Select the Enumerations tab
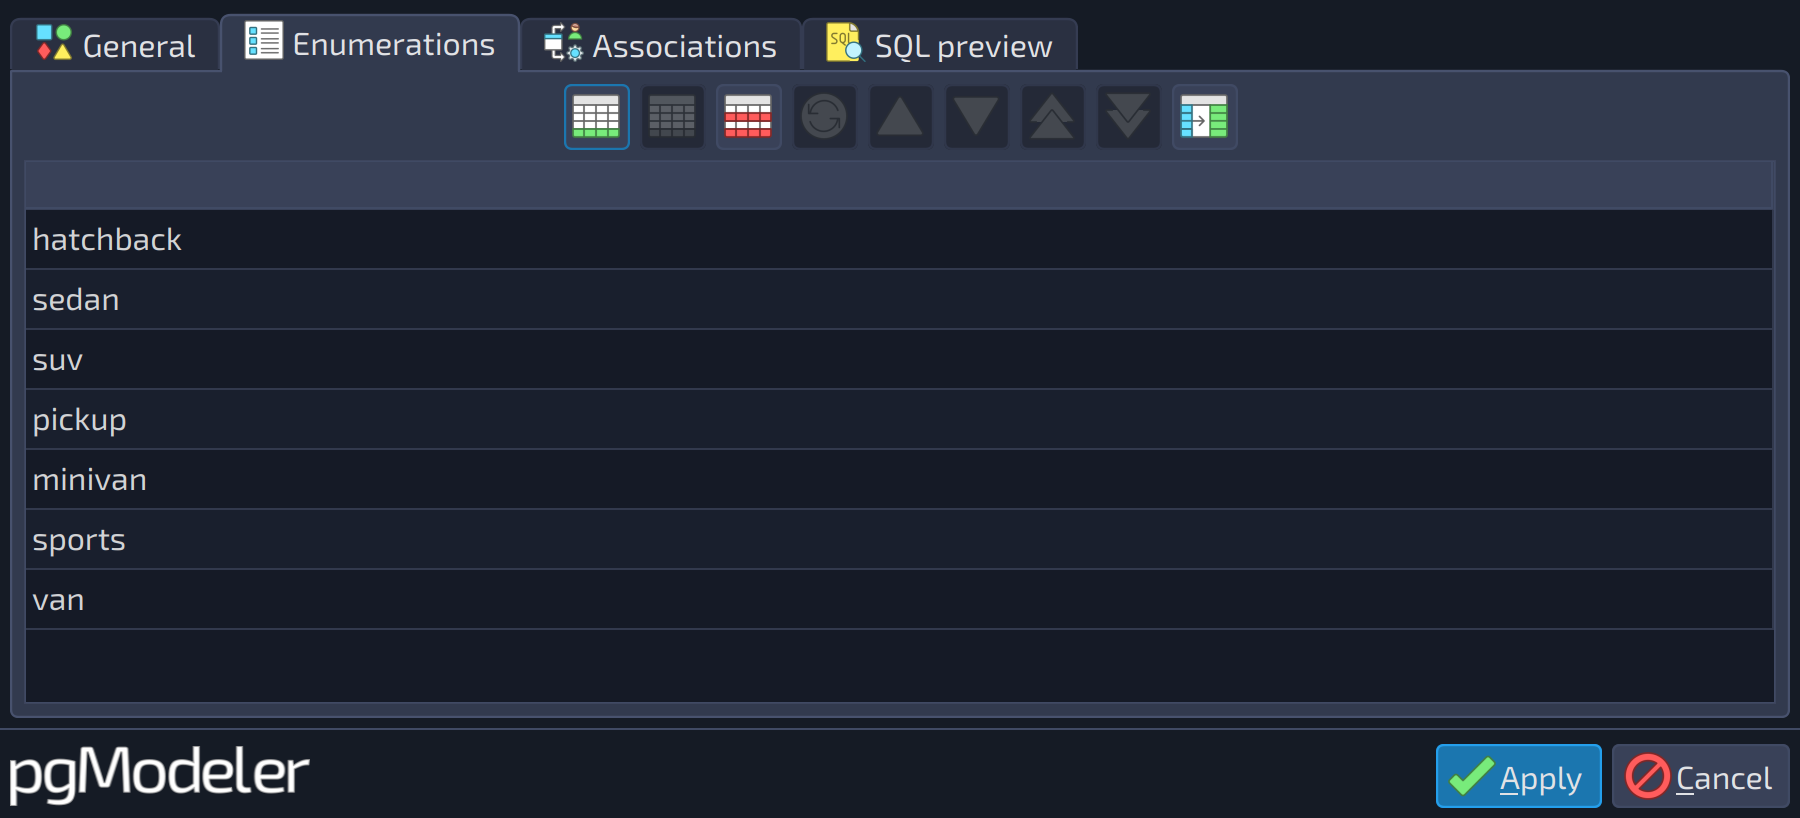Screen dimensions: 1800x818 pyautogui.click(x=370, y=43)
